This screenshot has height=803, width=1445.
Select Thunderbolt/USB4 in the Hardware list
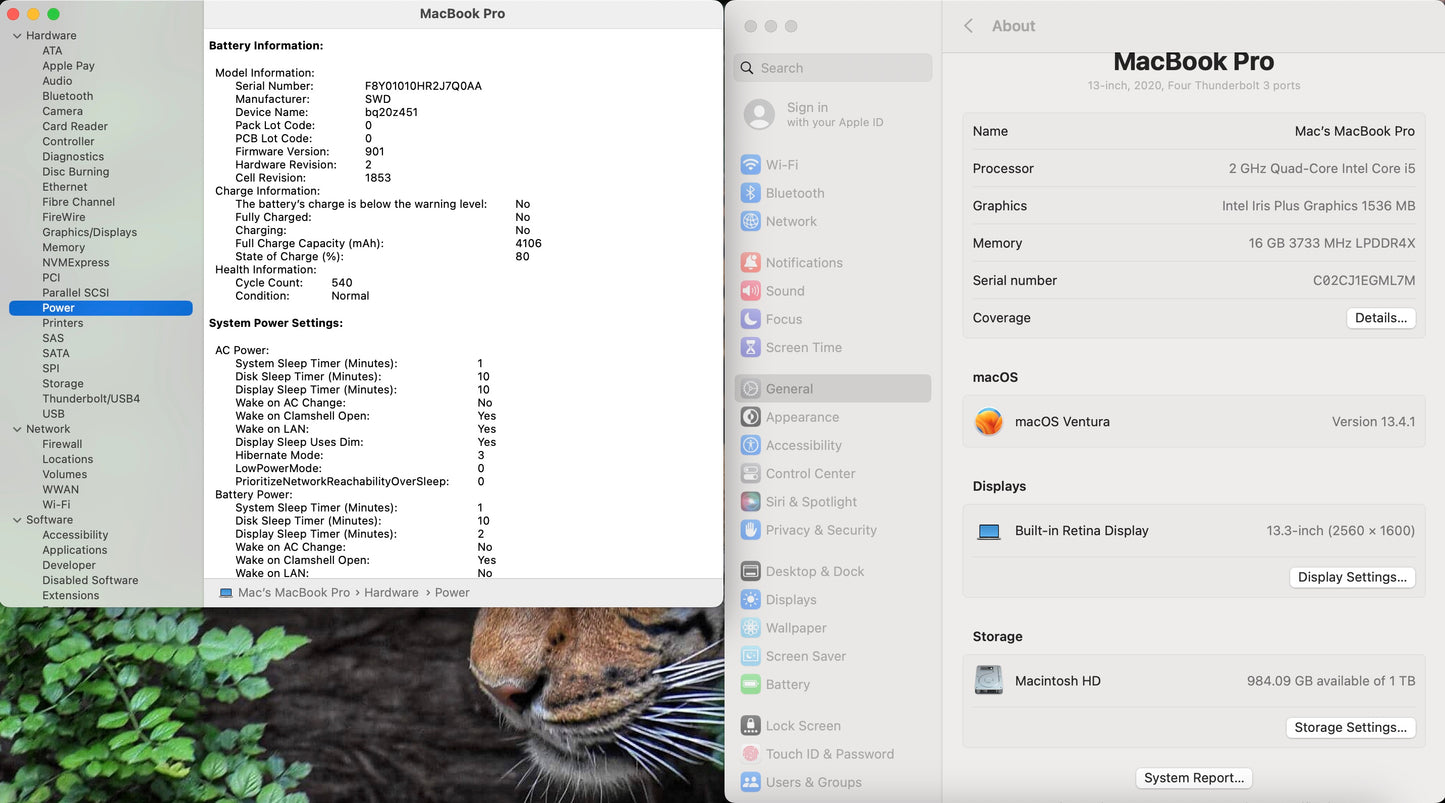pyautogui.click(x=91, y=399)
